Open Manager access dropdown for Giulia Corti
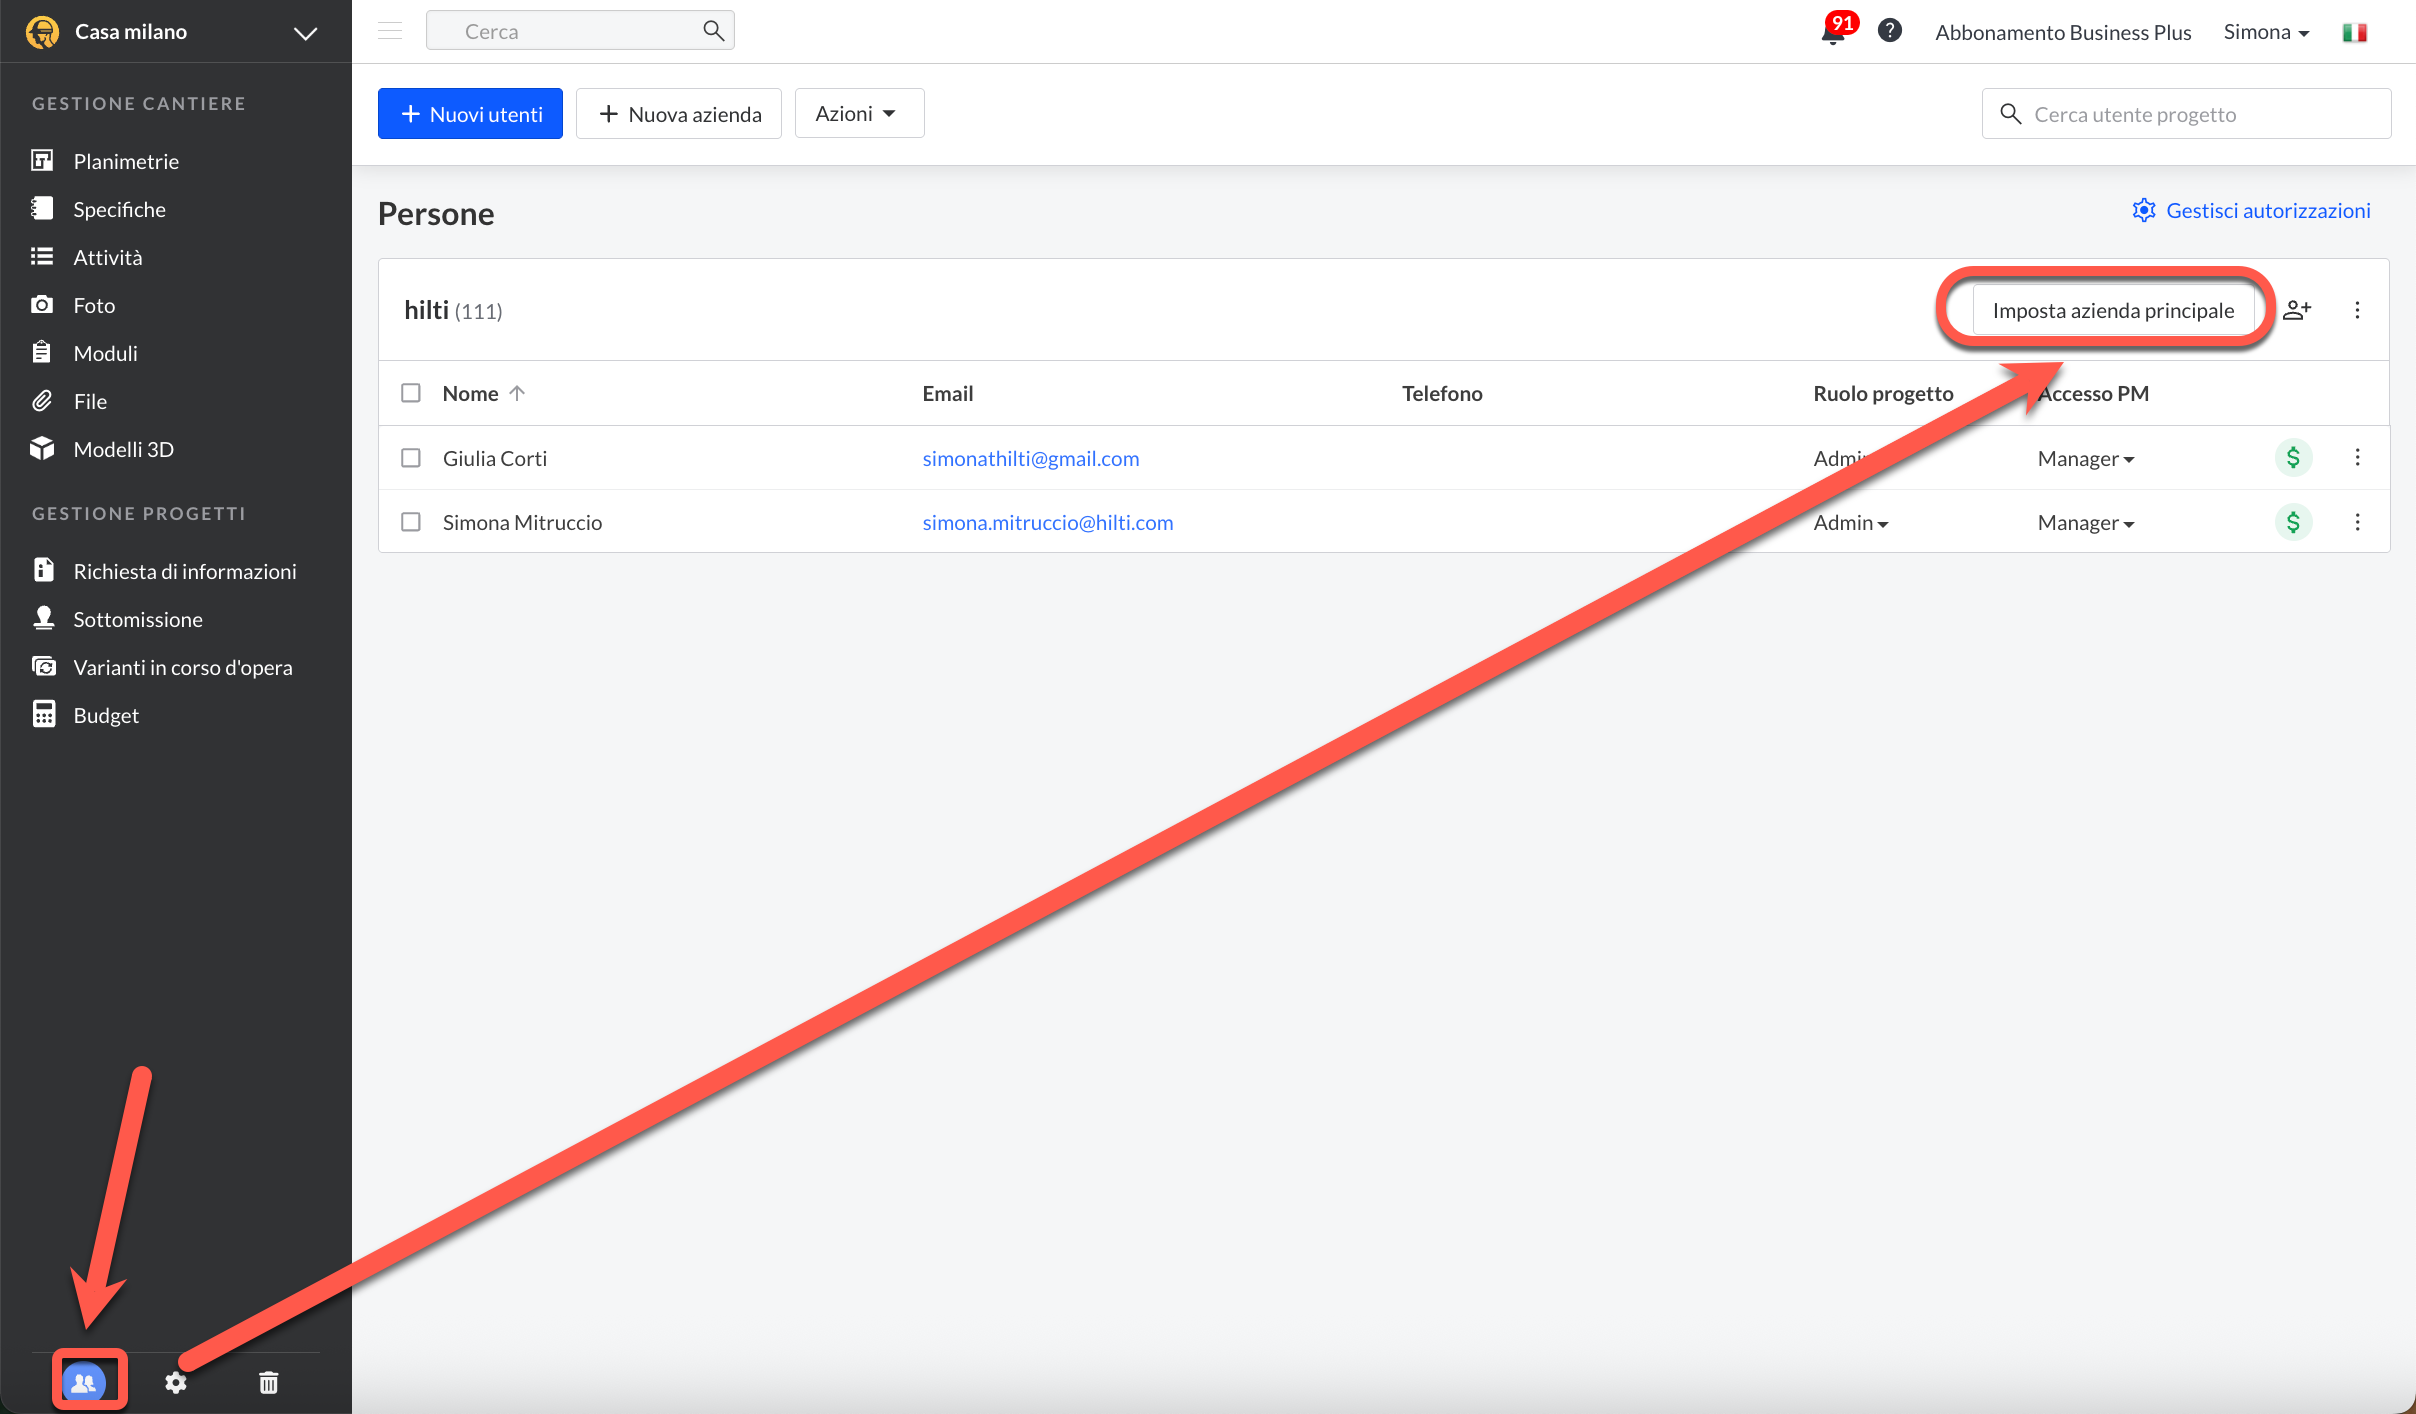This screenshot has width=2416, height=1414. coord(2085,459)
